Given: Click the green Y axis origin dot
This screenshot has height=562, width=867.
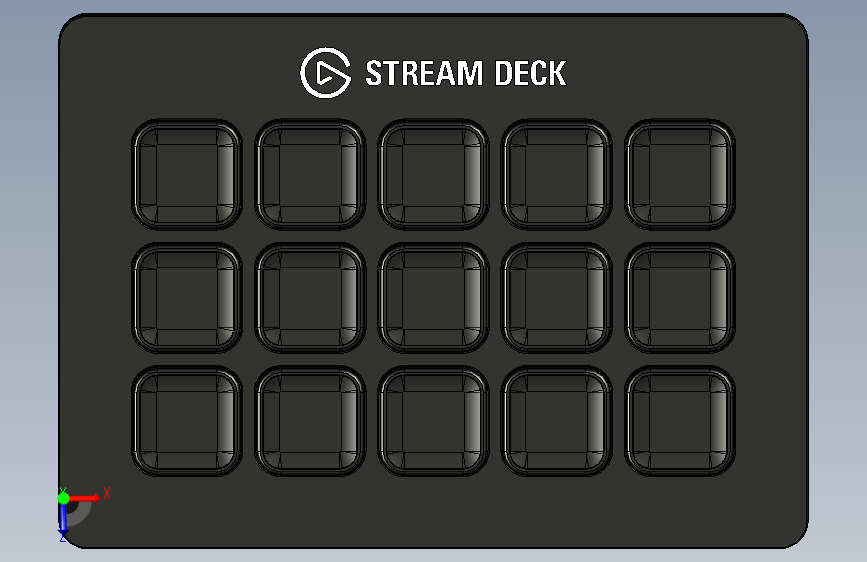Looking at the screenshot, I should (64, 498).
